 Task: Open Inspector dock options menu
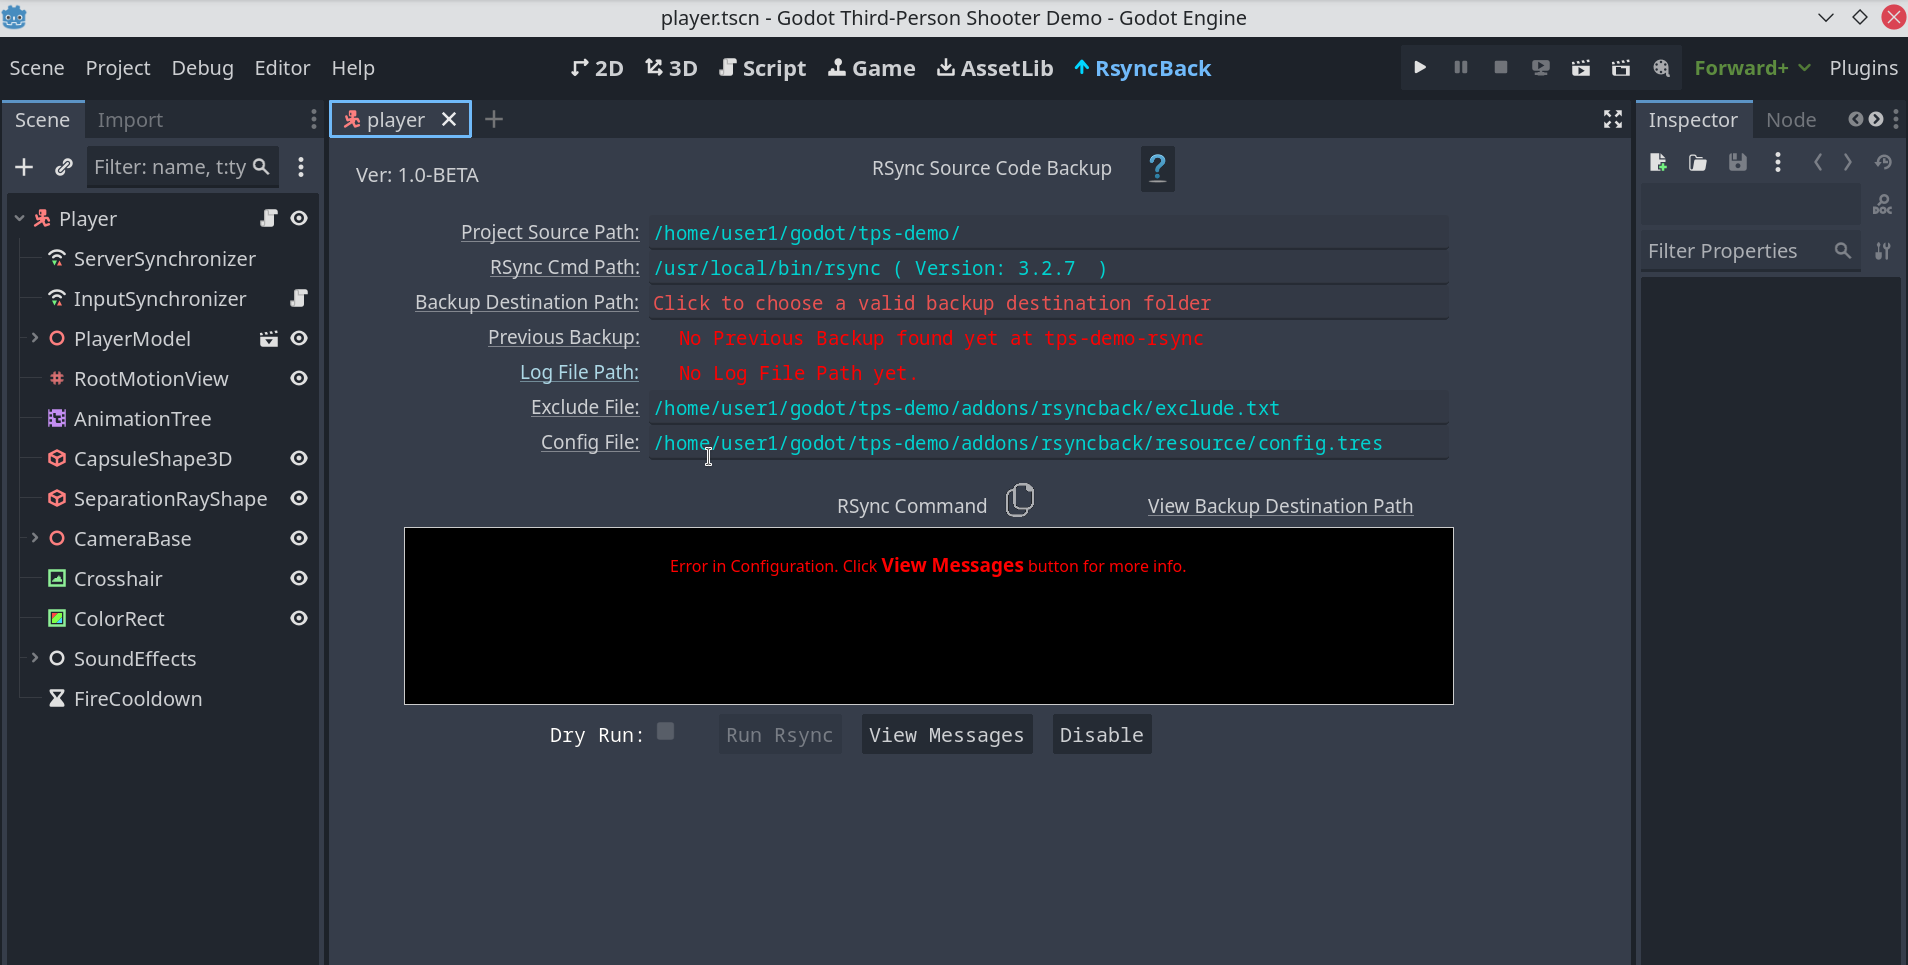(x=1896, y=119)
